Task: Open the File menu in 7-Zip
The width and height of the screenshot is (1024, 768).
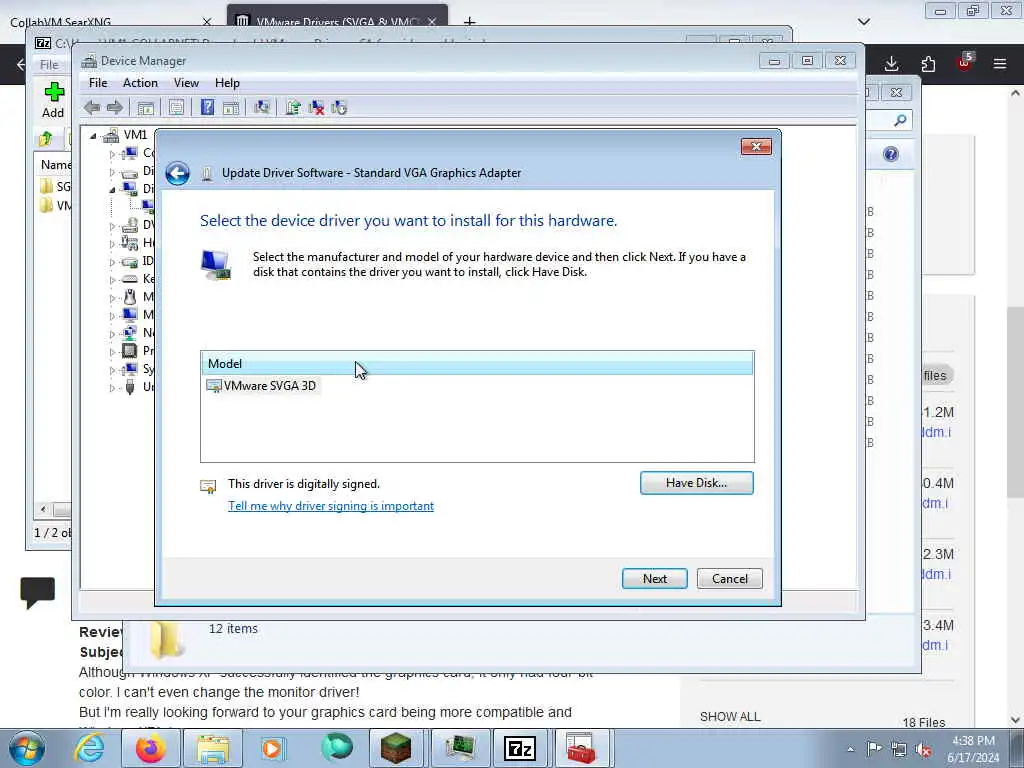Action: click(x=49, y=65)
